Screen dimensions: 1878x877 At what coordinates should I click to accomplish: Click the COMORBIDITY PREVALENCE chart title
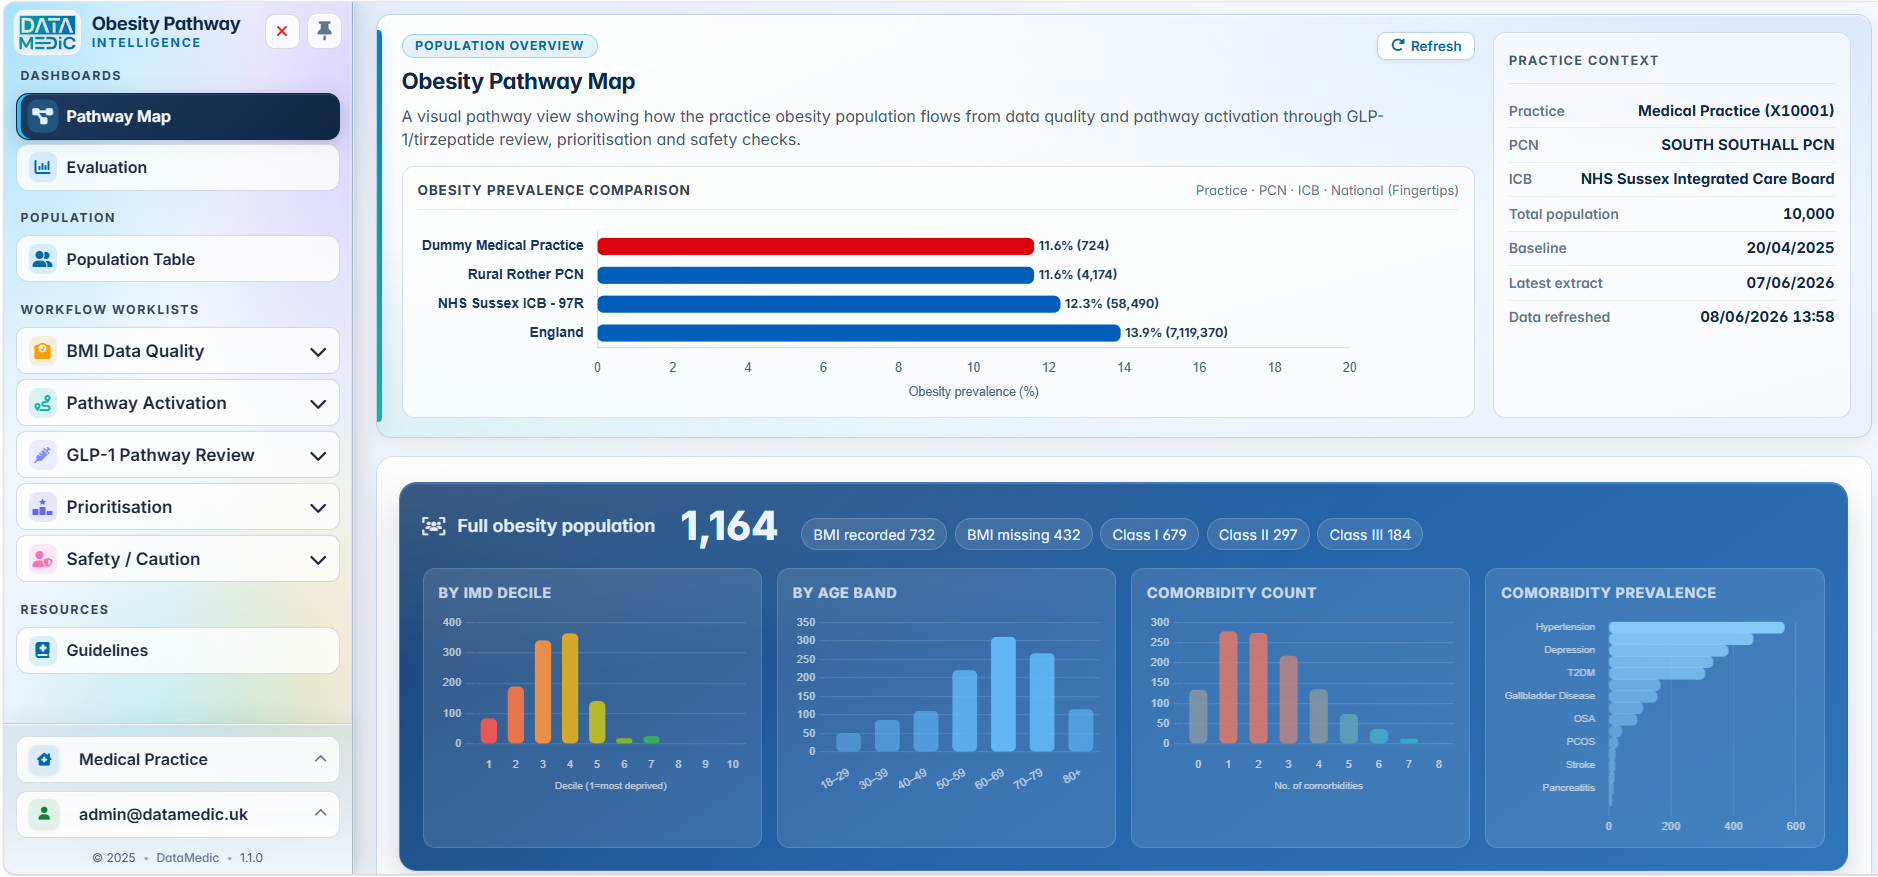[1608, 593]
